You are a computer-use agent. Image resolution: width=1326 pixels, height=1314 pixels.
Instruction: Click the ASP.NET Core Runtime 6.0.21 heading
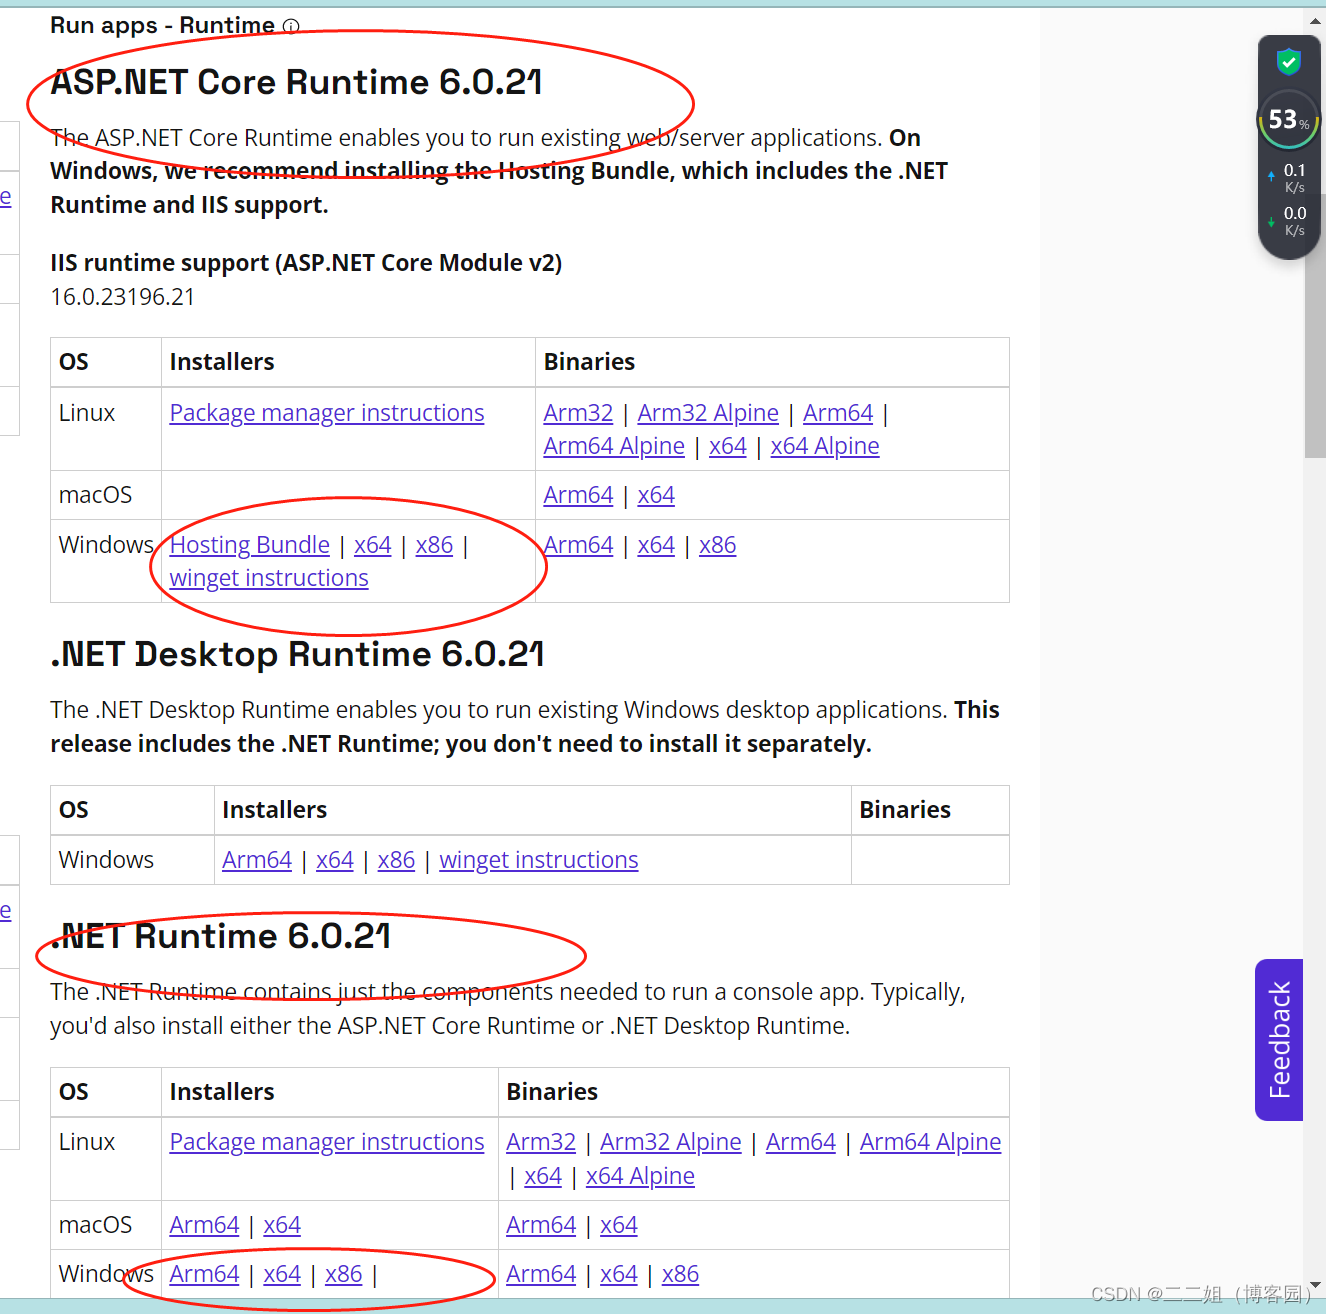click(x=297, y=82)
